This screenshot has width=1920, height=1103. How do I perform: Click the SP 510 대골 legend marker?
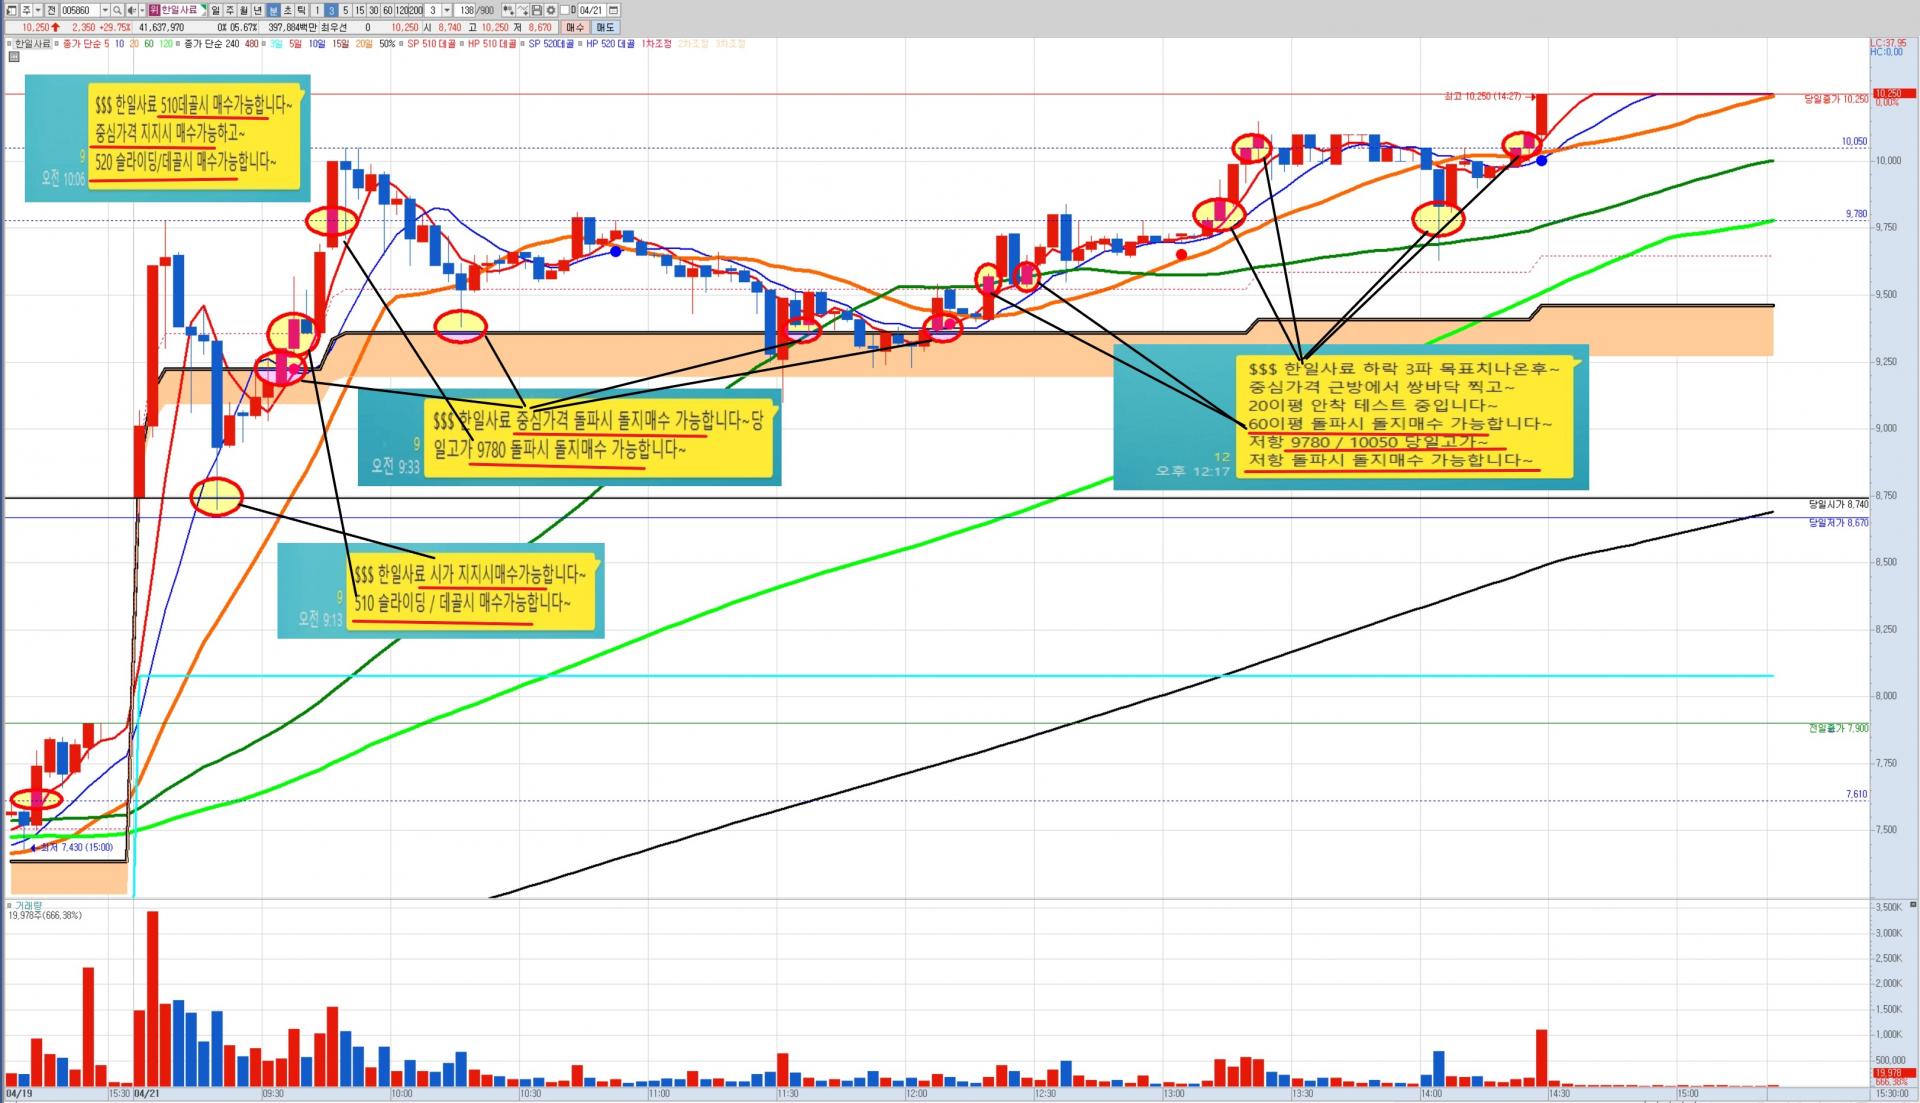401,44
